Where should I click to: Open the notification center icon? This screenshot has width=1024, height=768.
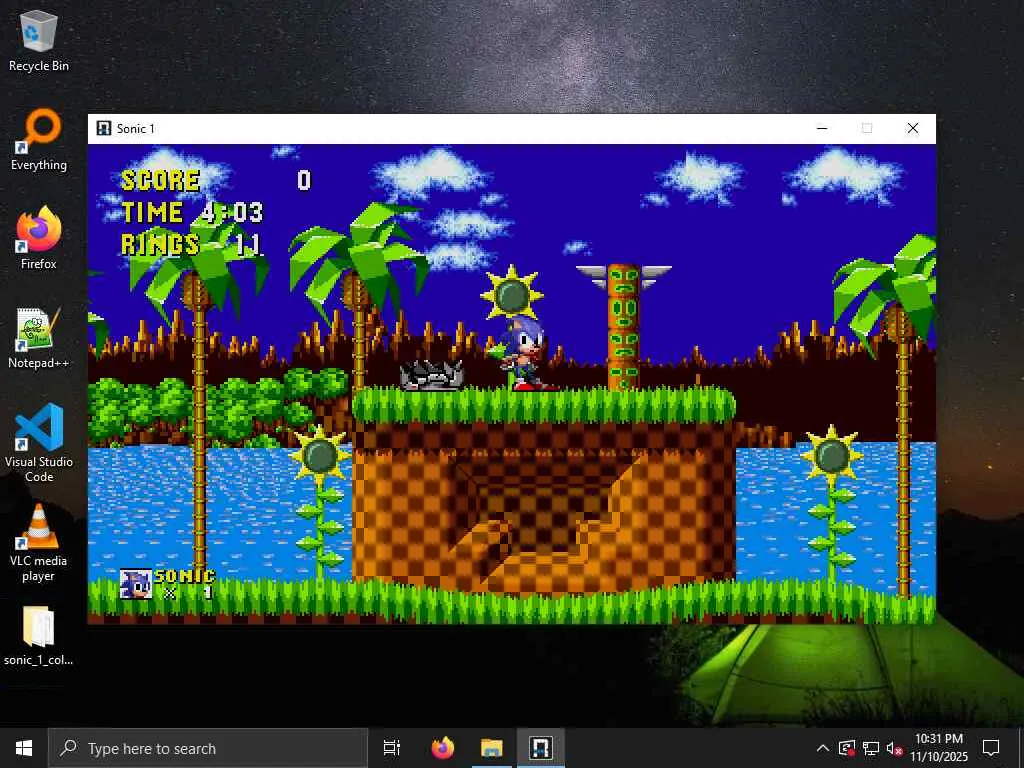point(991,748)
